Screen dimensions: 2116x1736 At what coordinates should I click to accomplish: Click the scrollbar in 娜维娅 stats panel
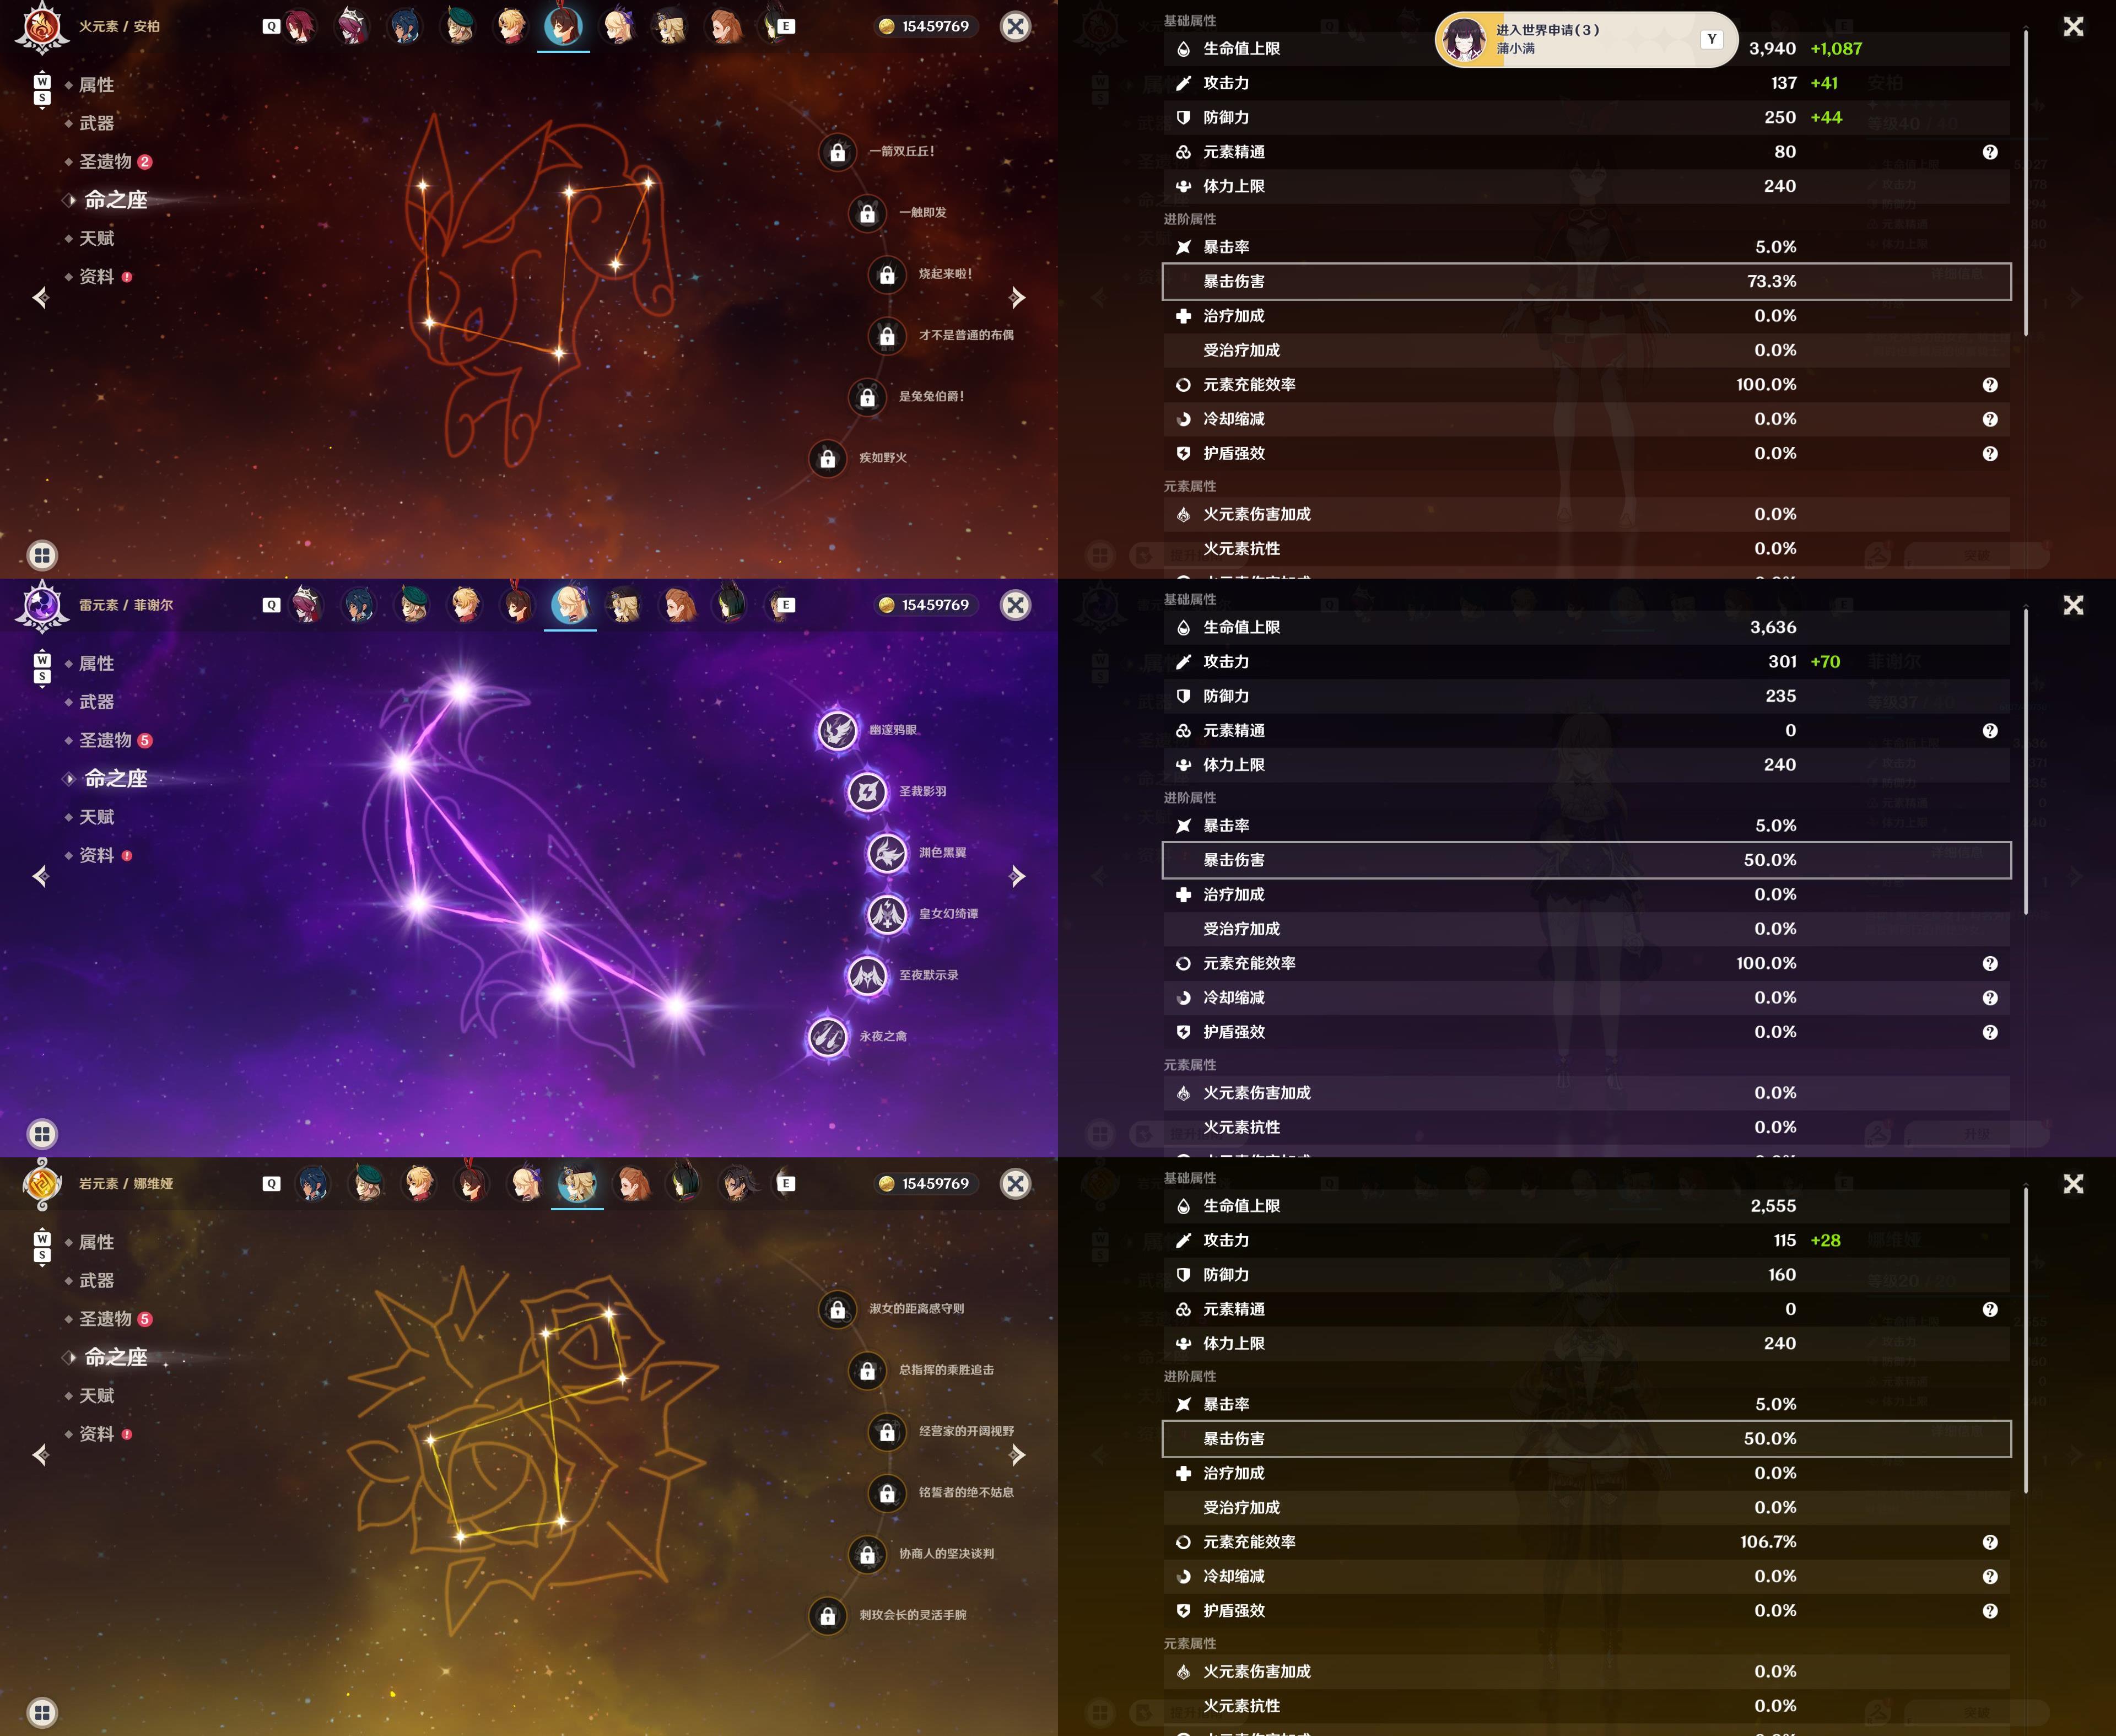click(x=2026, y=1341)
